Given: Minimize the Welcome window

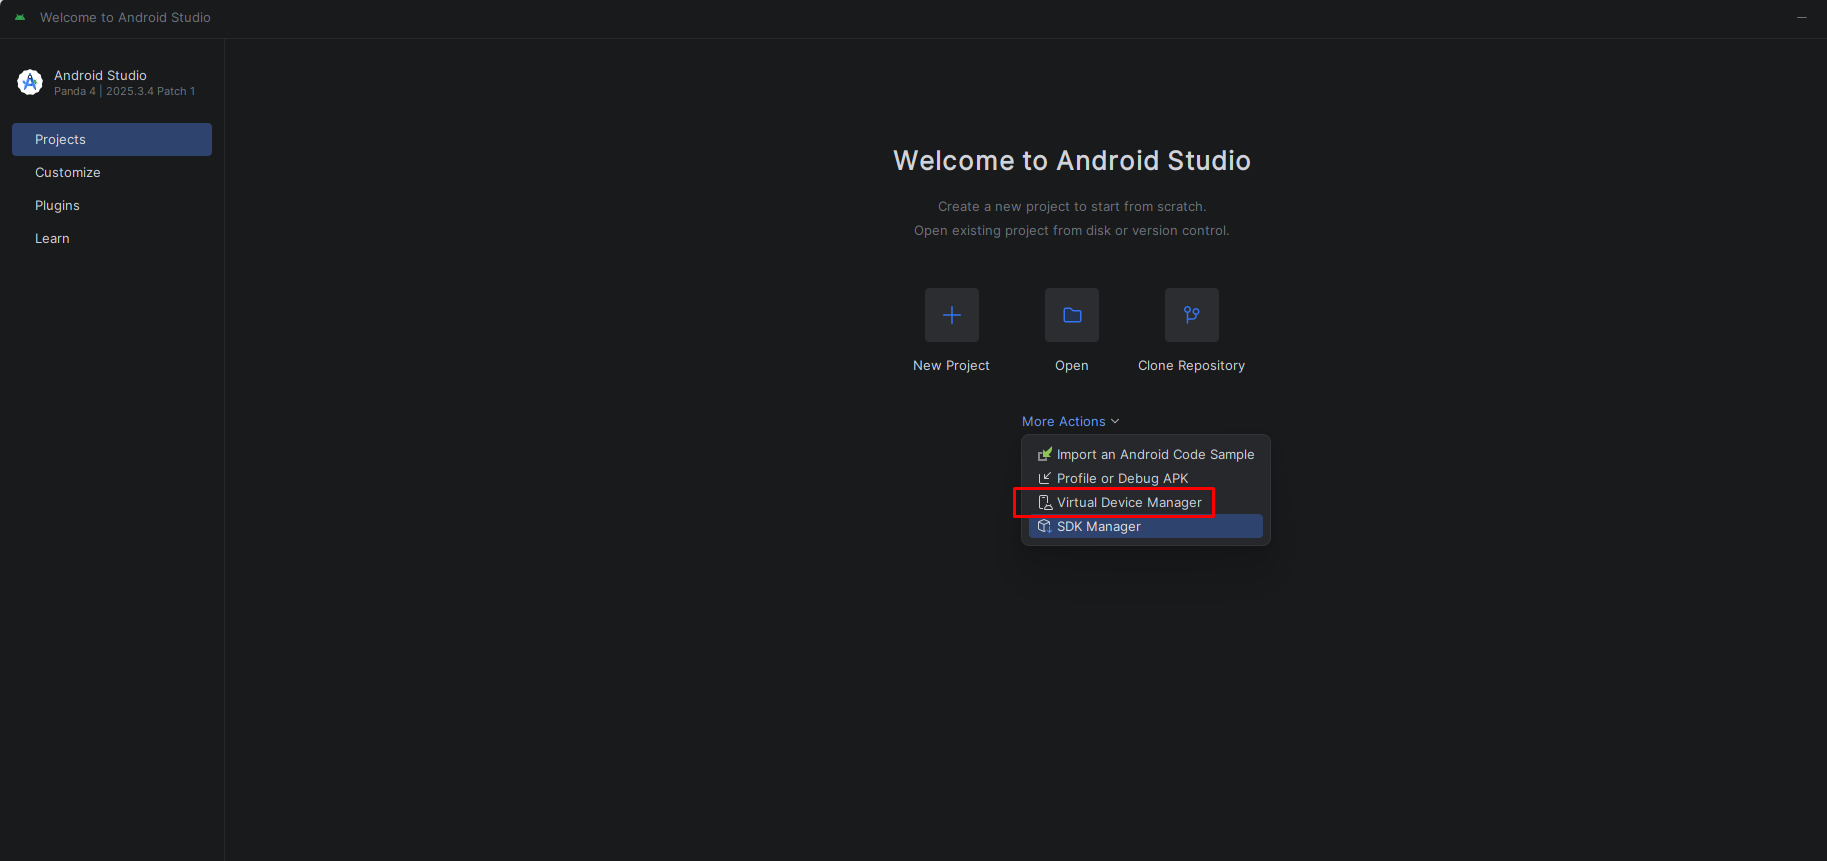Looking at the screenshot, I should [1802, 18].
